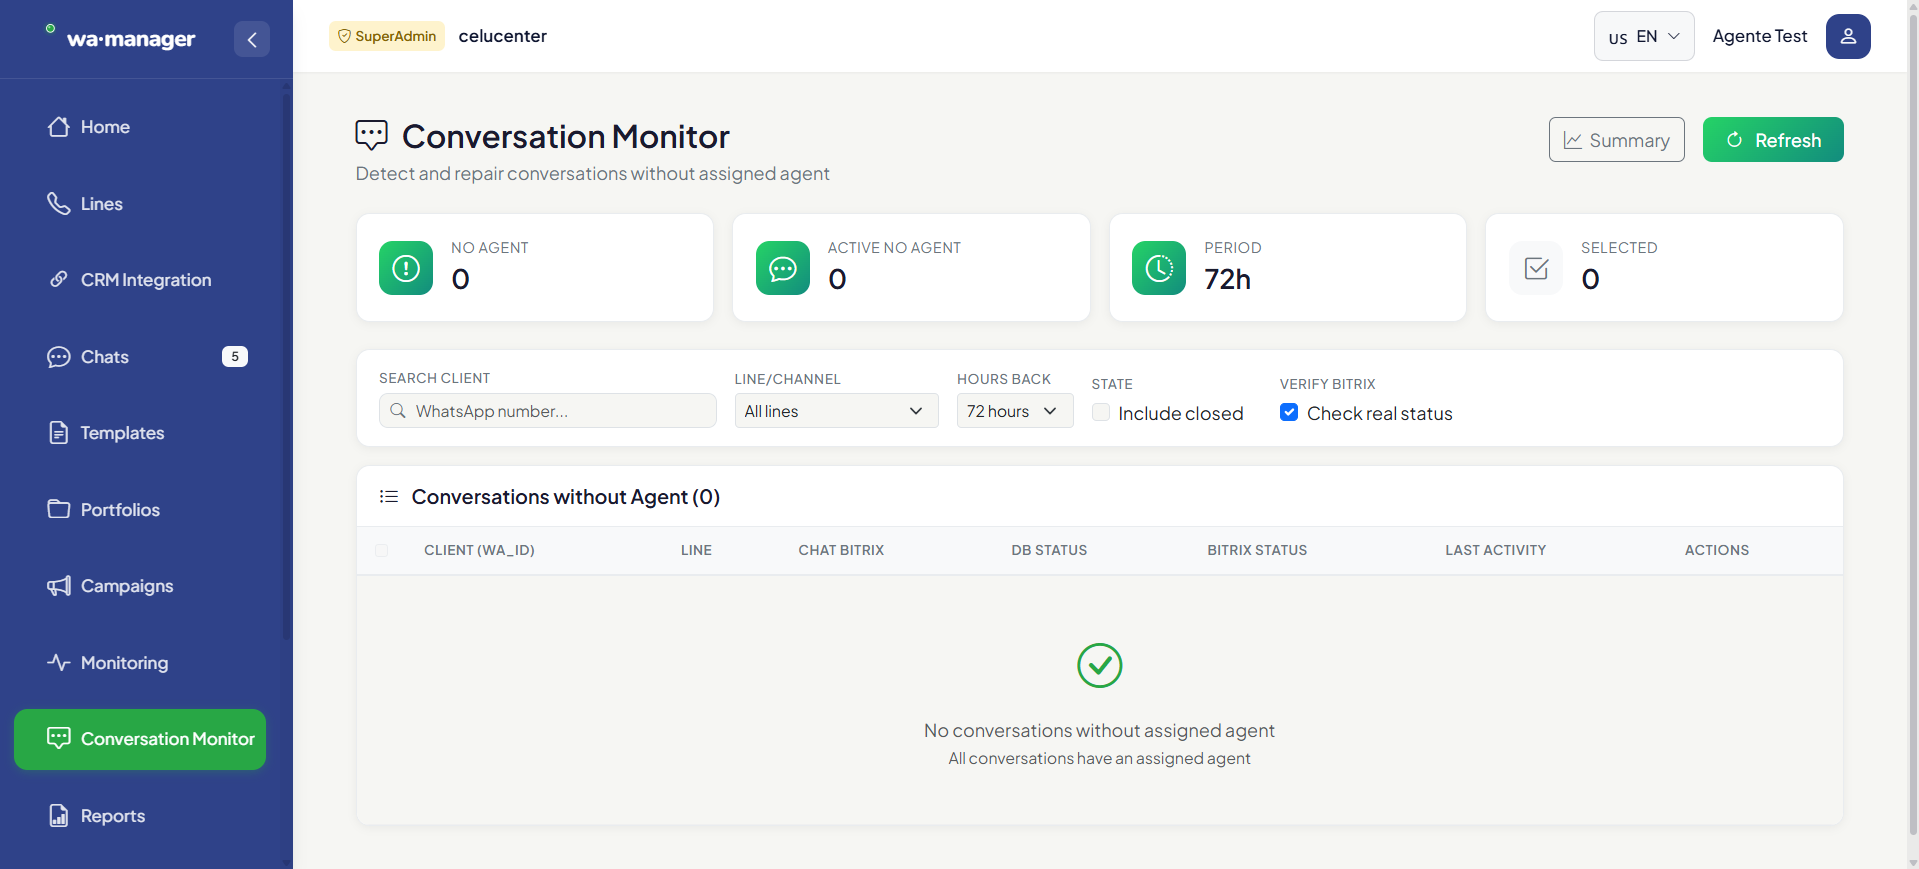Click the LINE column header

696,550
